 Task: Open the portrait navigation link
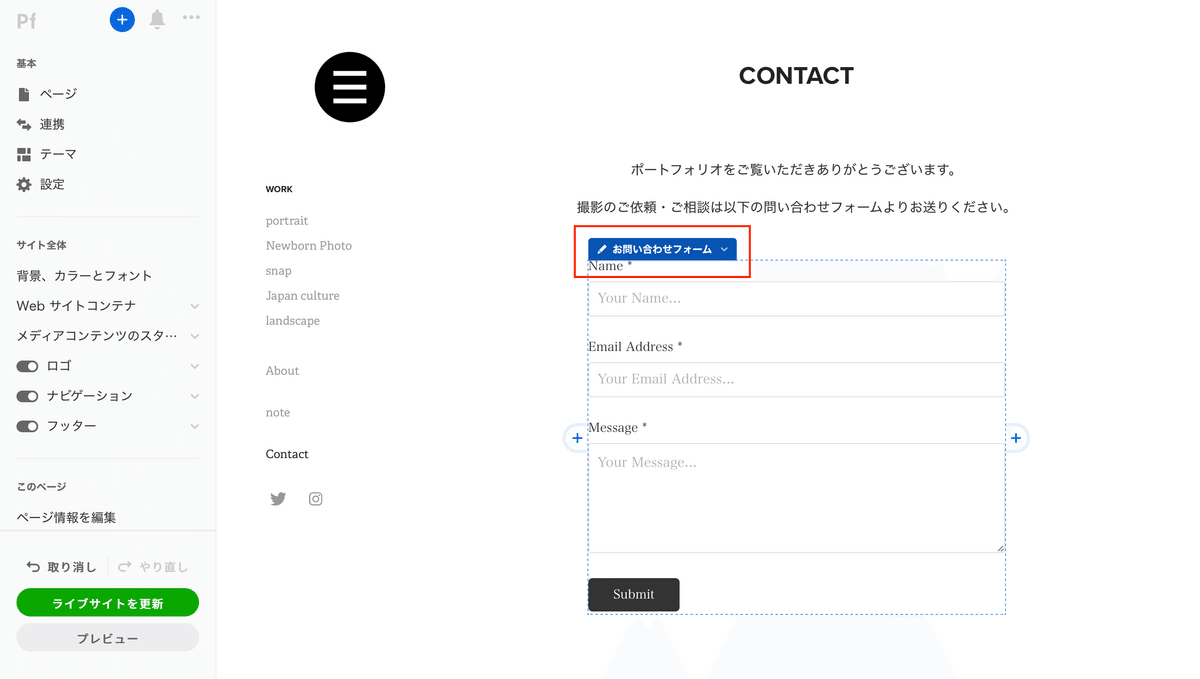287,221
